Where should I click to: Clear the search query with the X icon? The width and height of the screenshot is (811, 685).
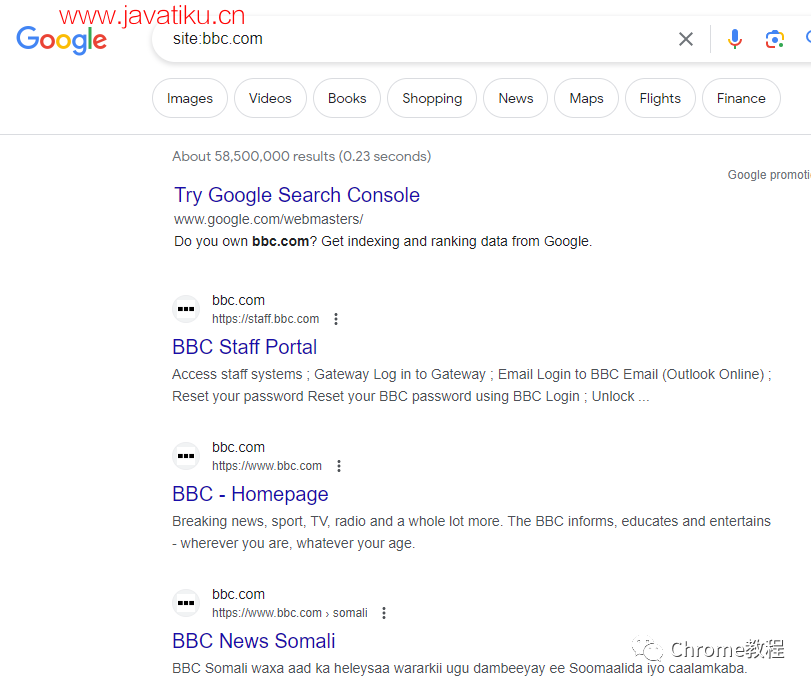pyautogui.click(x=686, y=39)
